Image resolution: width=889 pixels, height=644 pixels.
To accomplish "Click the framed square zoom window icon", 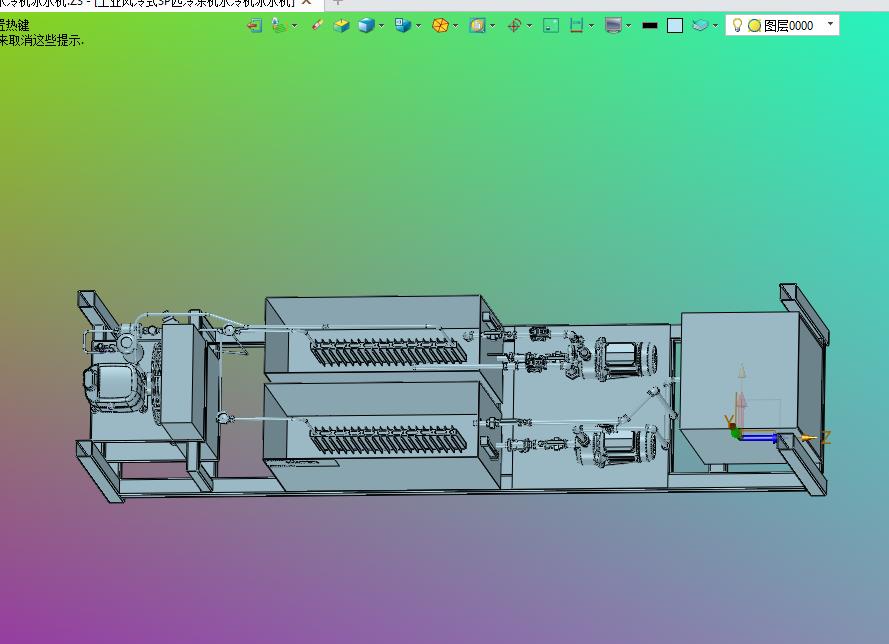I will point(477,26).
